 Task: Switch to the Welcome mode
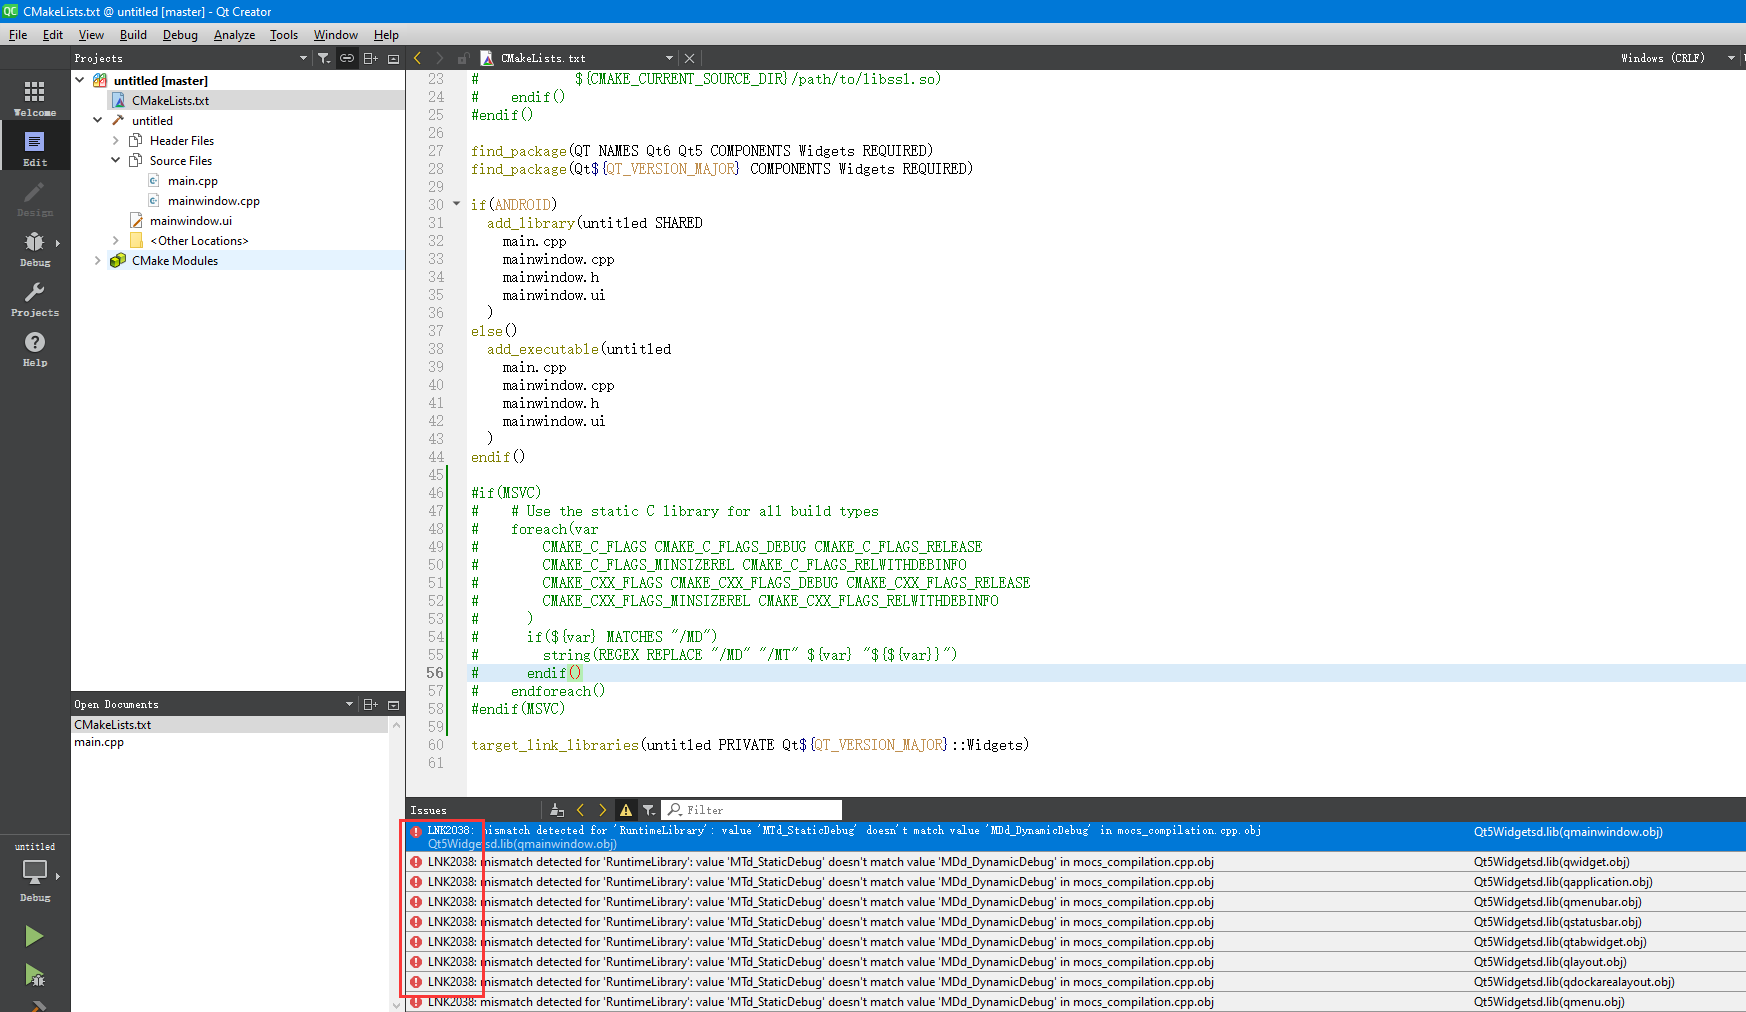pos(35,96)
